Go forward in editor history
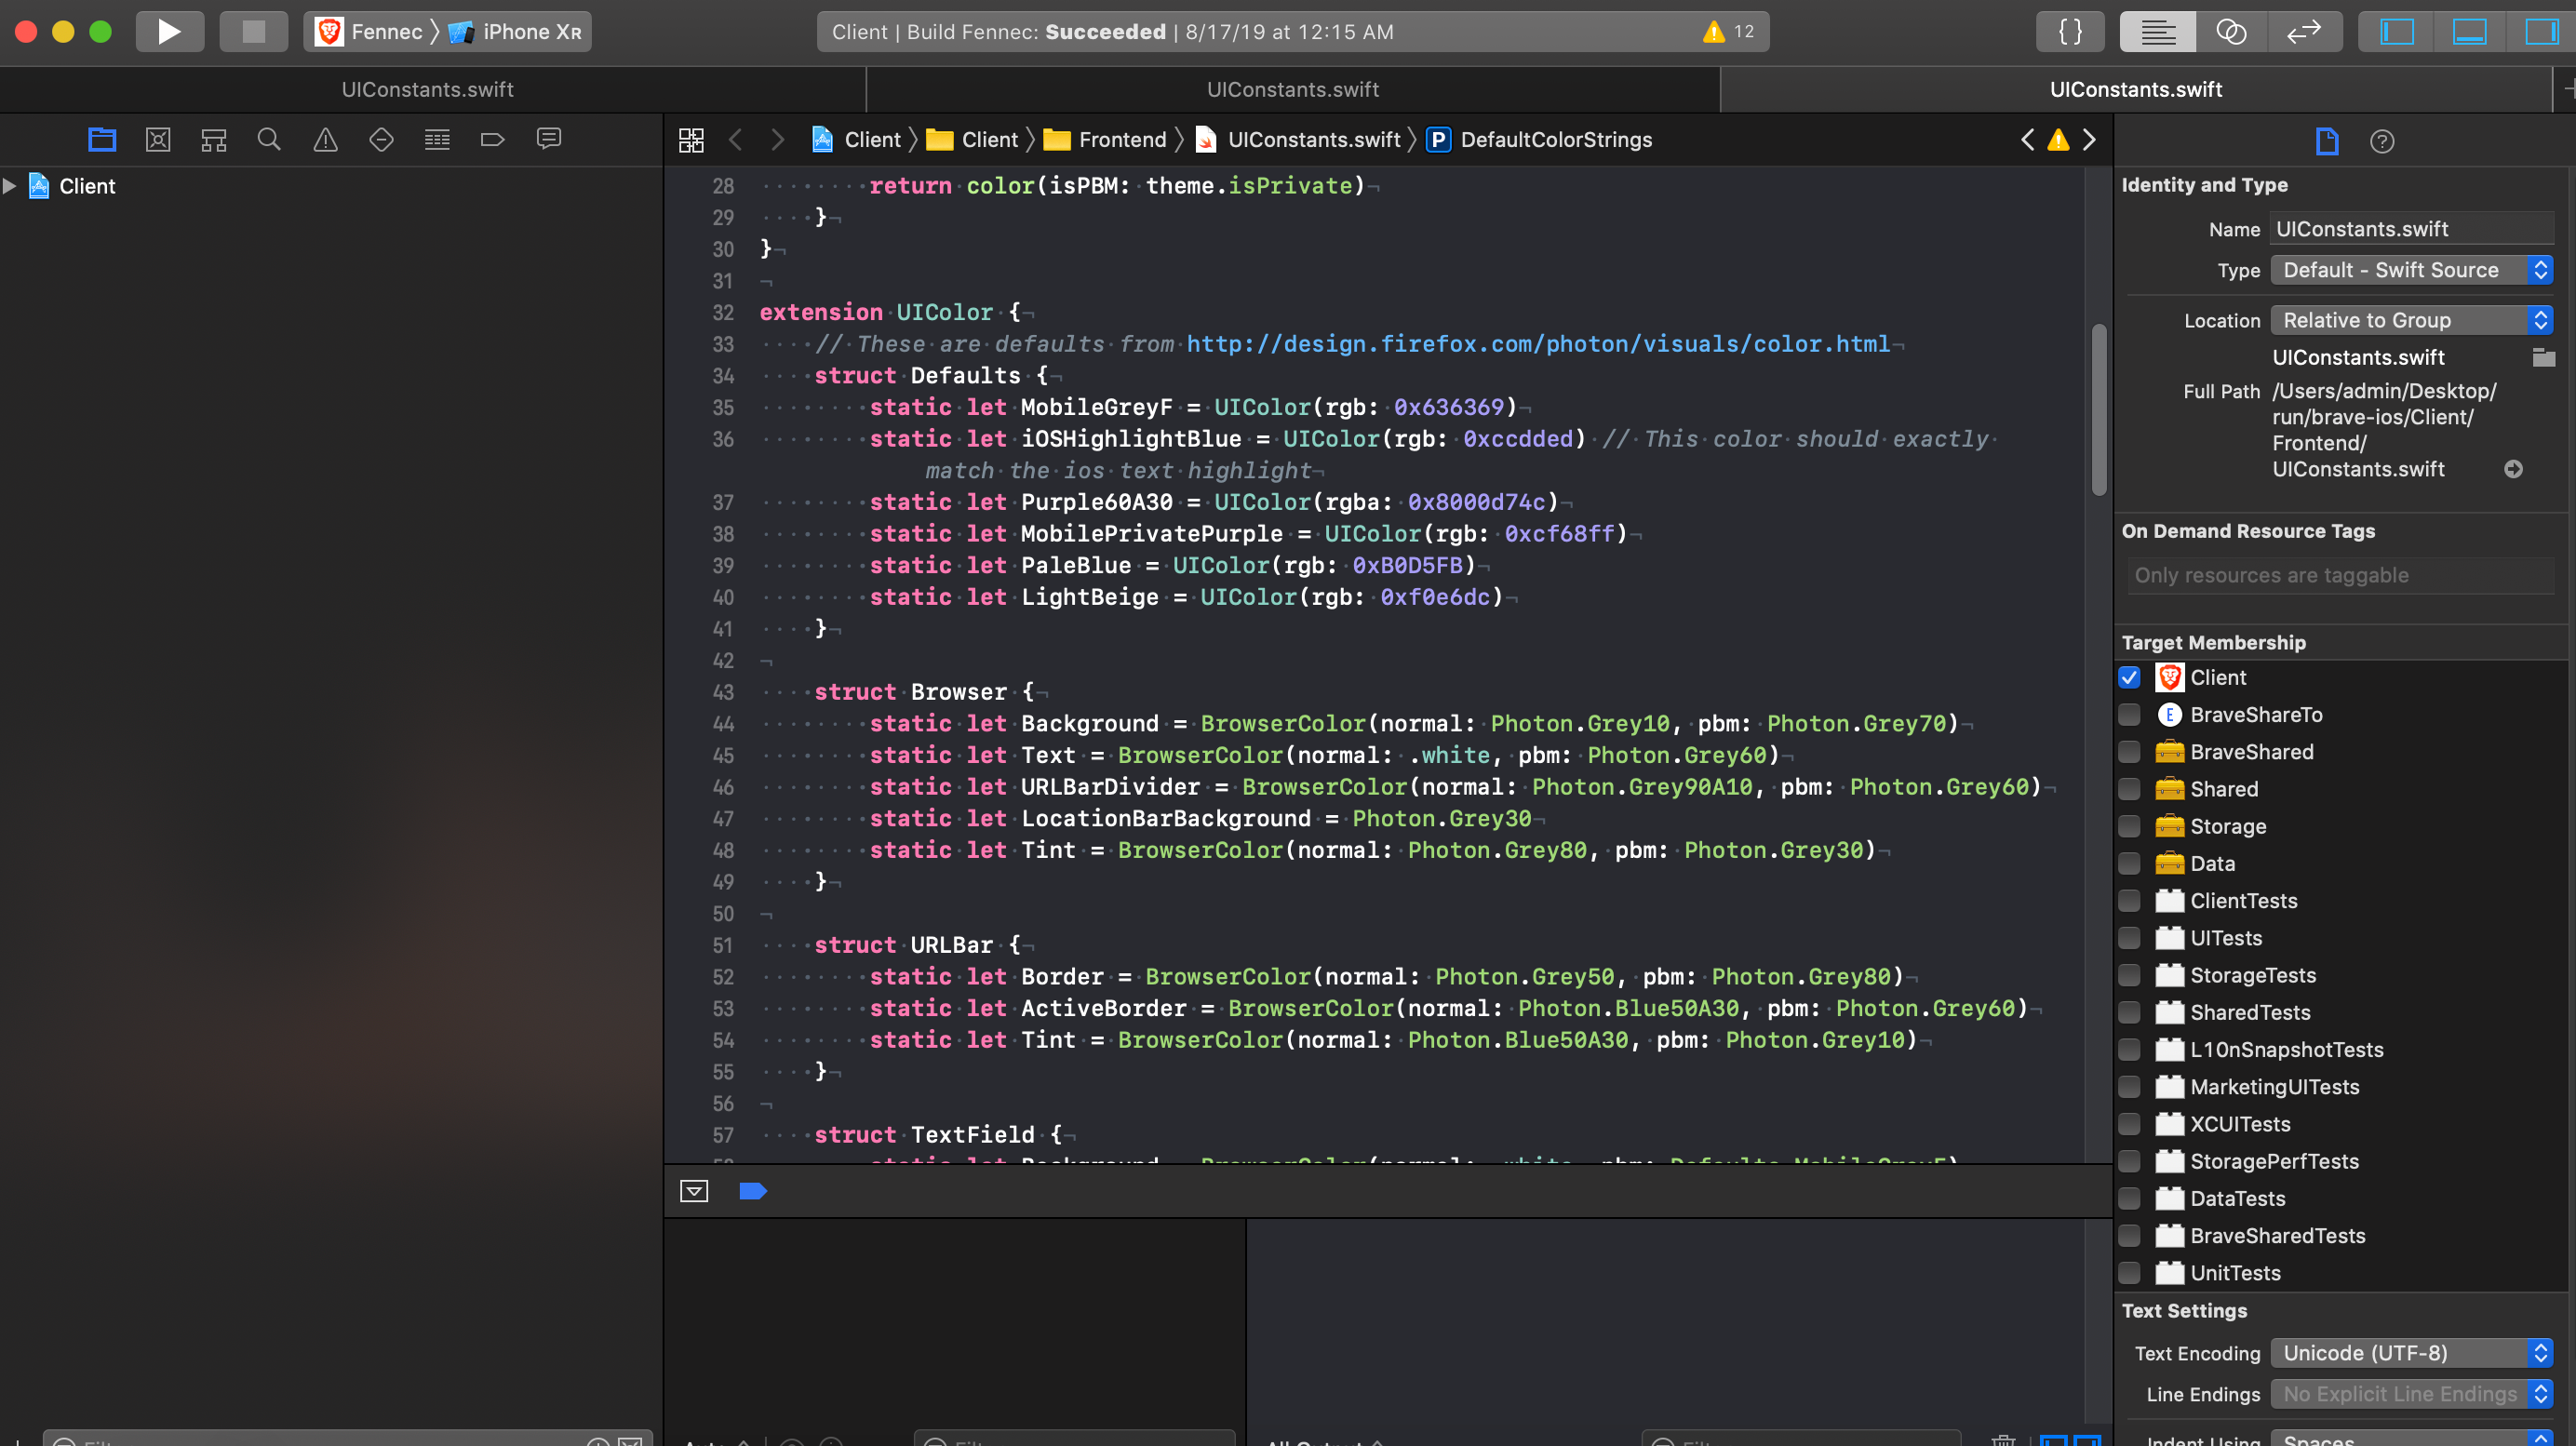The image size is (2576, 1446). coord(777,140)
